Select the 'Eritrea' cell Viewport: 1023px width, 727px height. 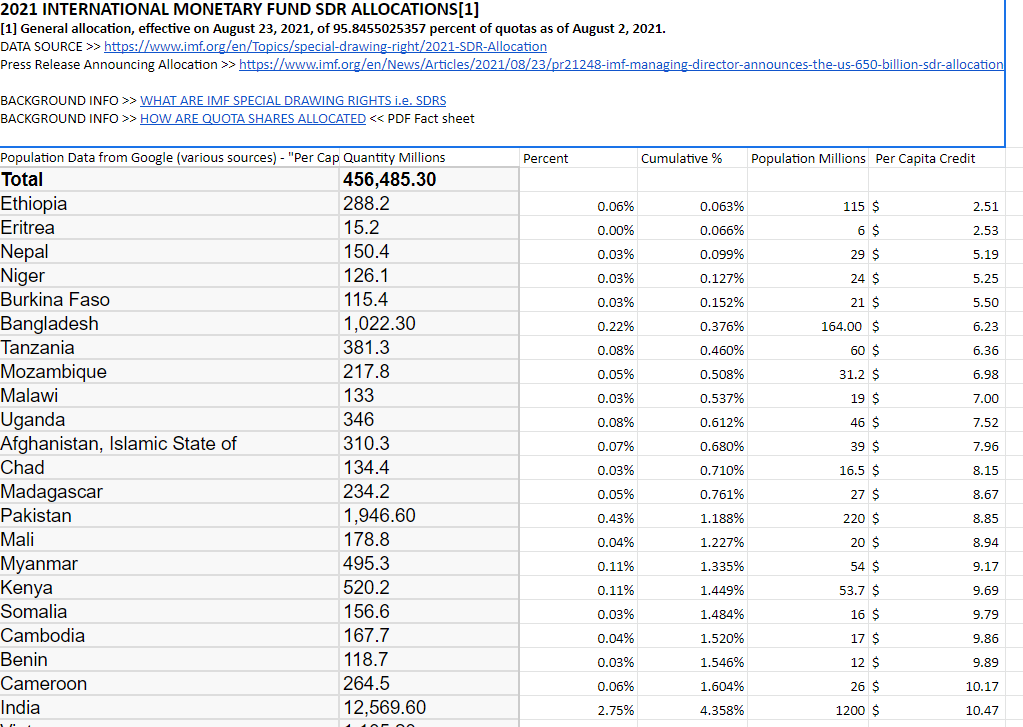(x=170, y=228)
